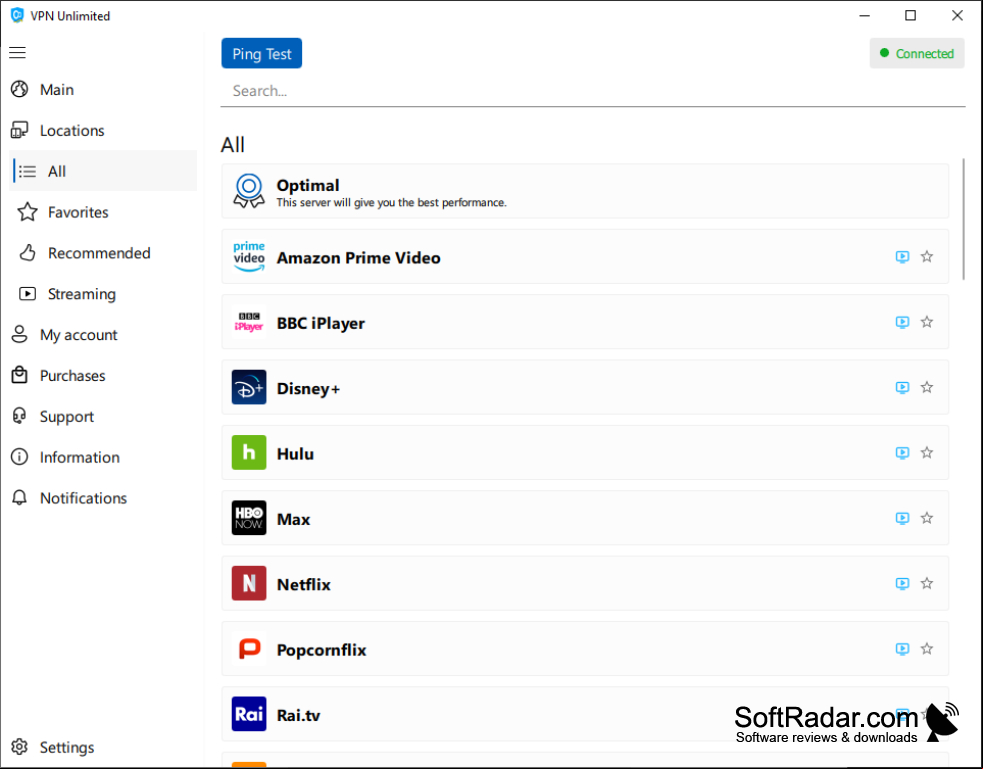Show Favorites servers list
Viewport: 983px width, 769px height.
(x=103, y=212)
